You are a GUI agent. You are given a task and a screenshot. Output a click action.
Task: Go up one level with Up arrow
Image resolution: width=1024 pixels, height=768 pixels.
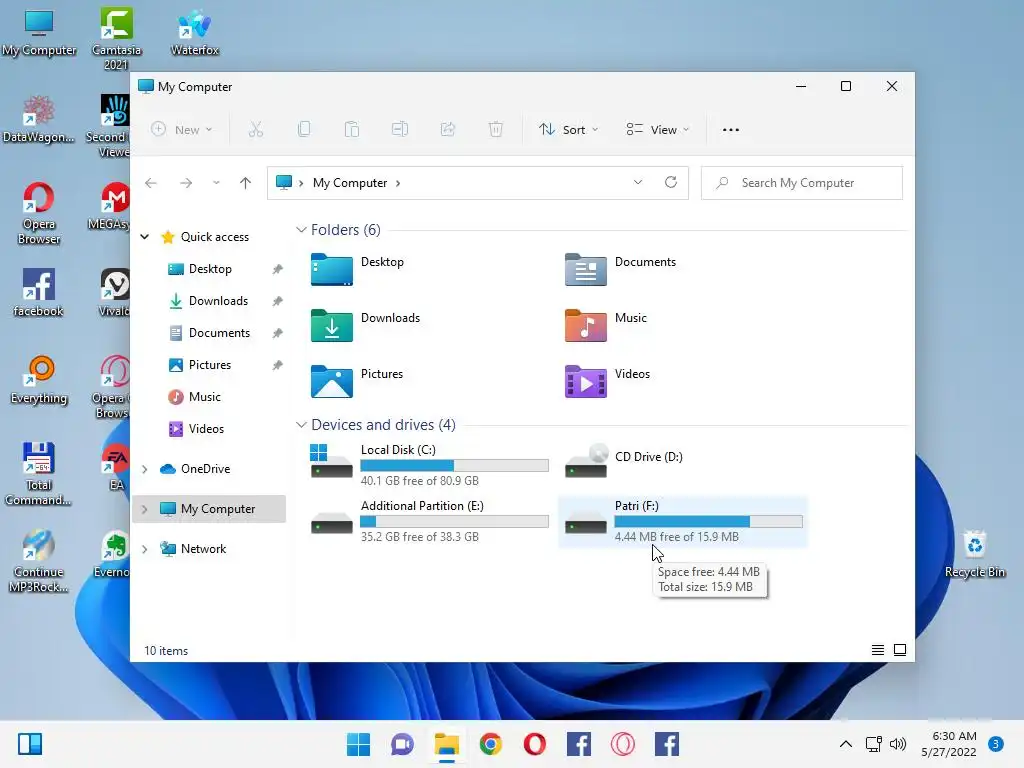point(246,183)
